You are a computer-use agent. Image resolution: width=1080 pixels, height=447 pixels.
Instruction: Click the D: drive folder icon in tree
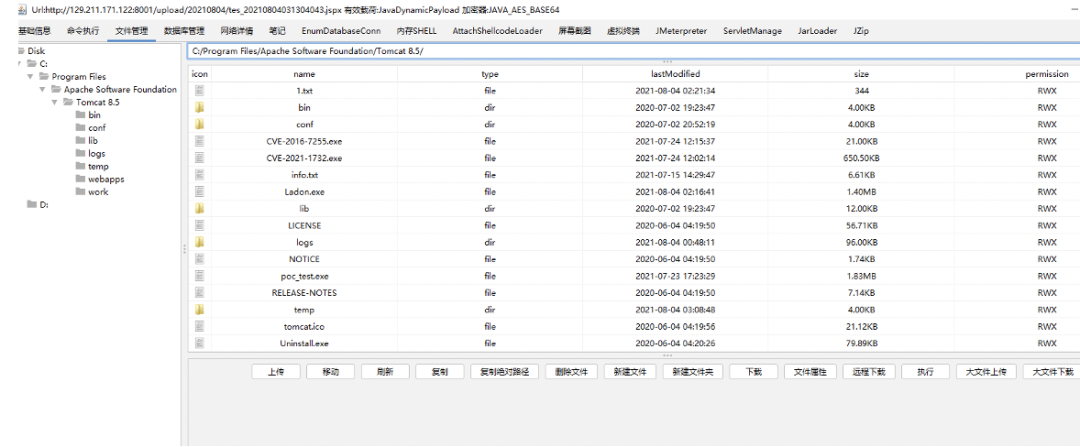[x=32, y=205]
